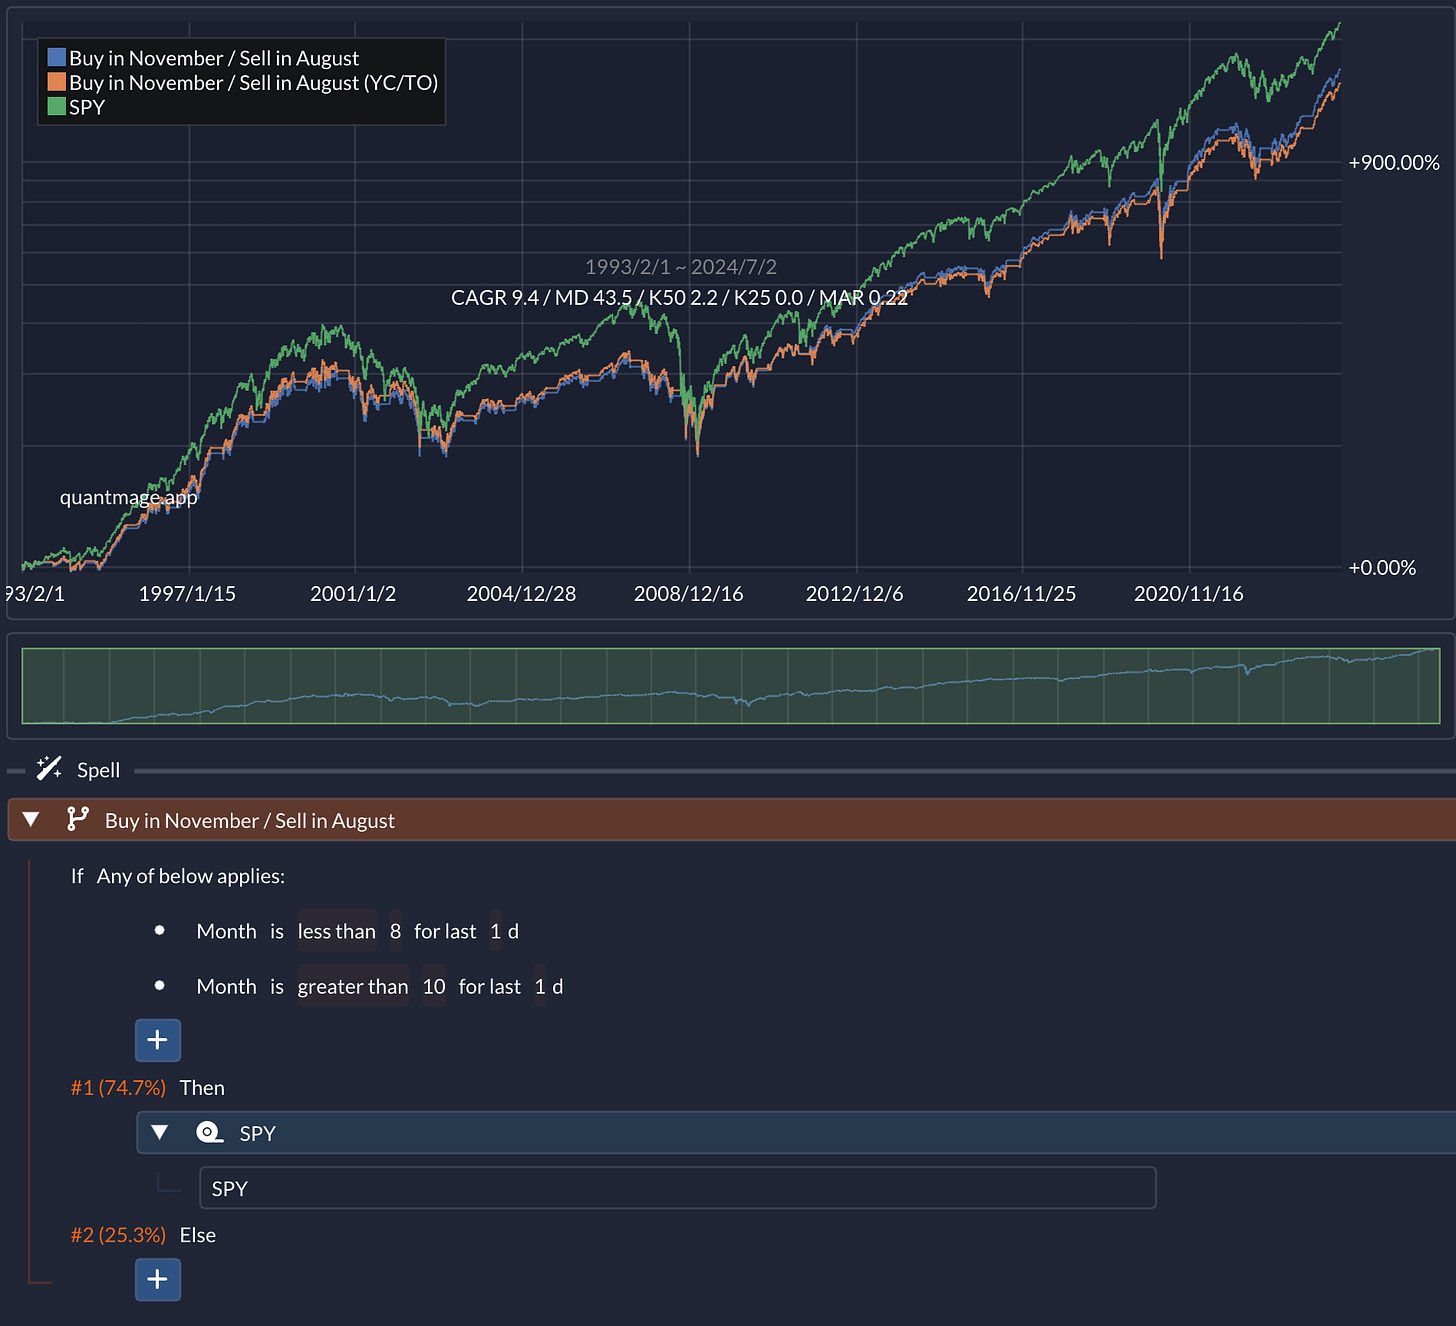Click the 'Then' branch keyword

coord(202,1088)
